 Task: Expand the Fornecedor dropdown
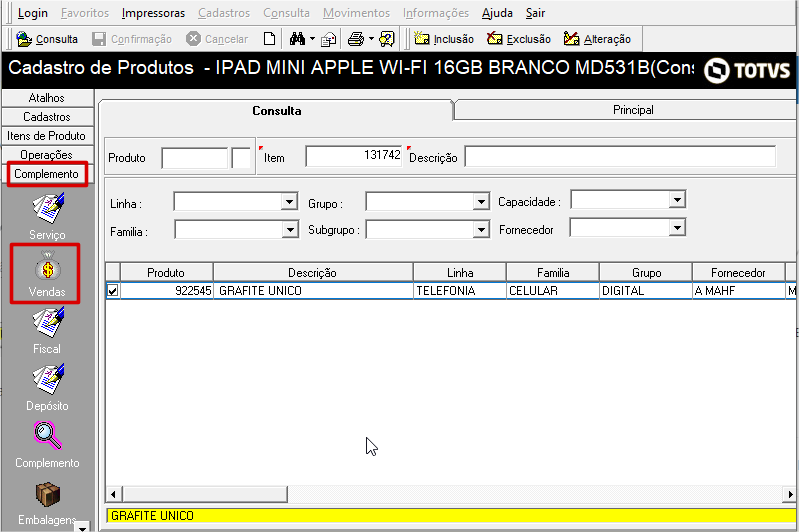click(x=677, y=228)
